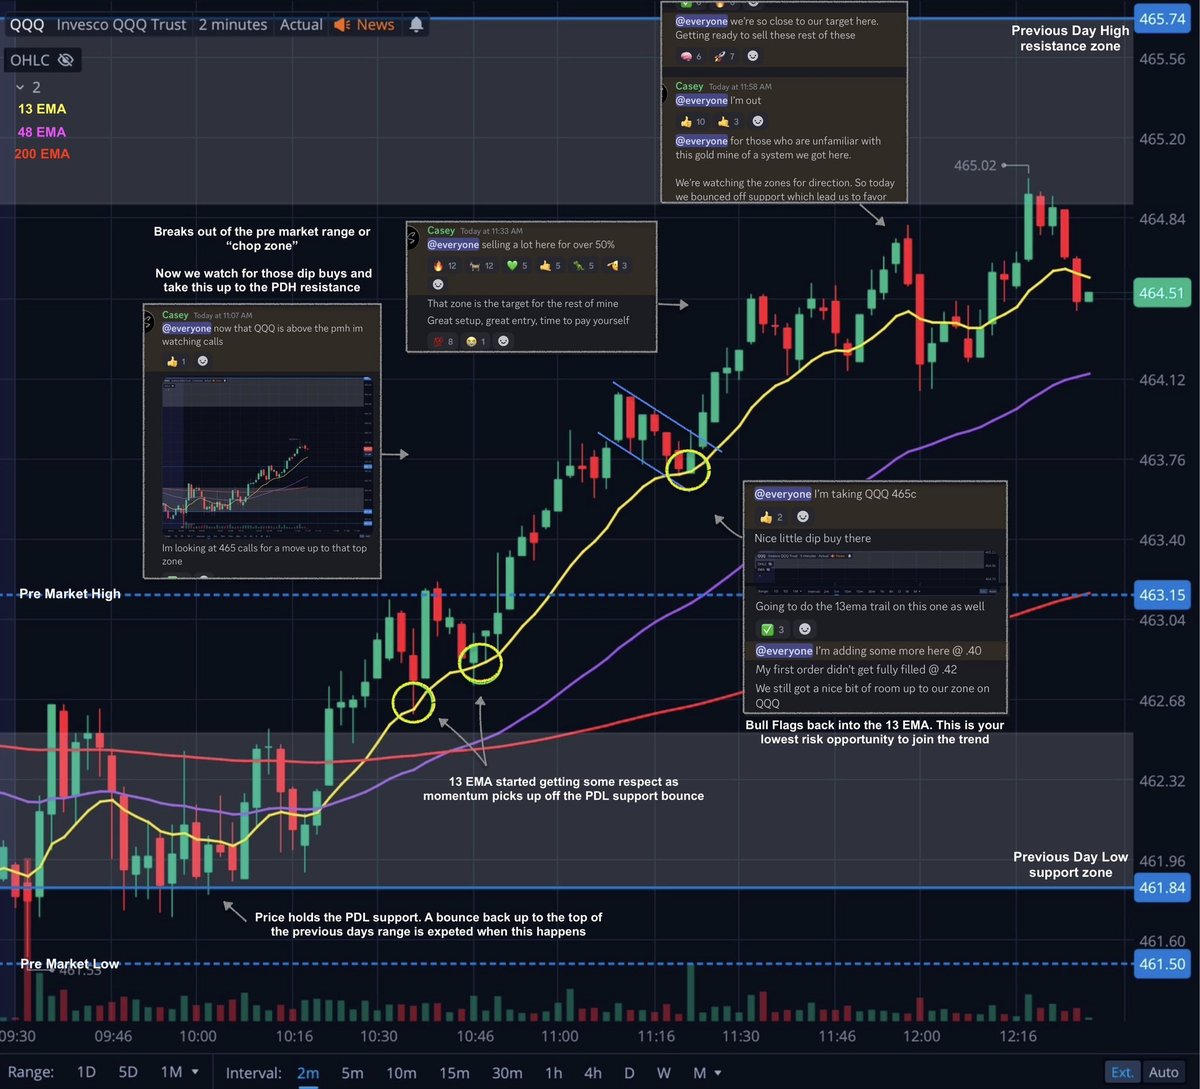Toggle Auto scale button
This screenshot has height=1089, width=1200.
tap(1163, 1072)
